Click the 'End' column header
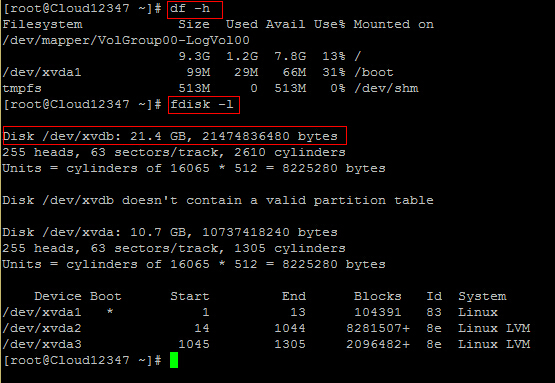 pos(294,296)
